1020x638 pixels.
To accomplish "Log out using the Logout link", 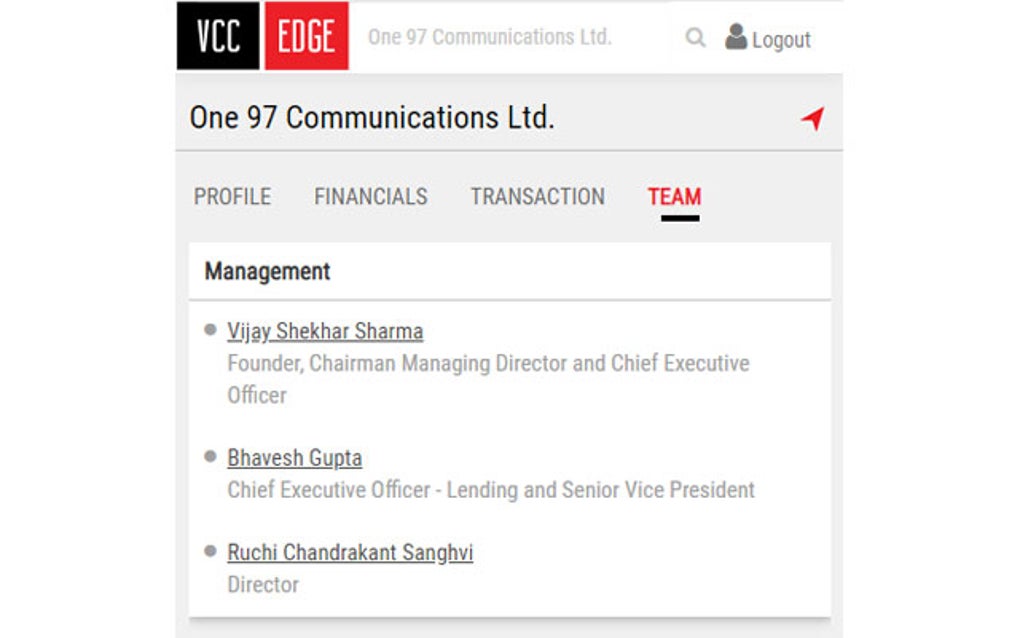I will tap(781, 40).
